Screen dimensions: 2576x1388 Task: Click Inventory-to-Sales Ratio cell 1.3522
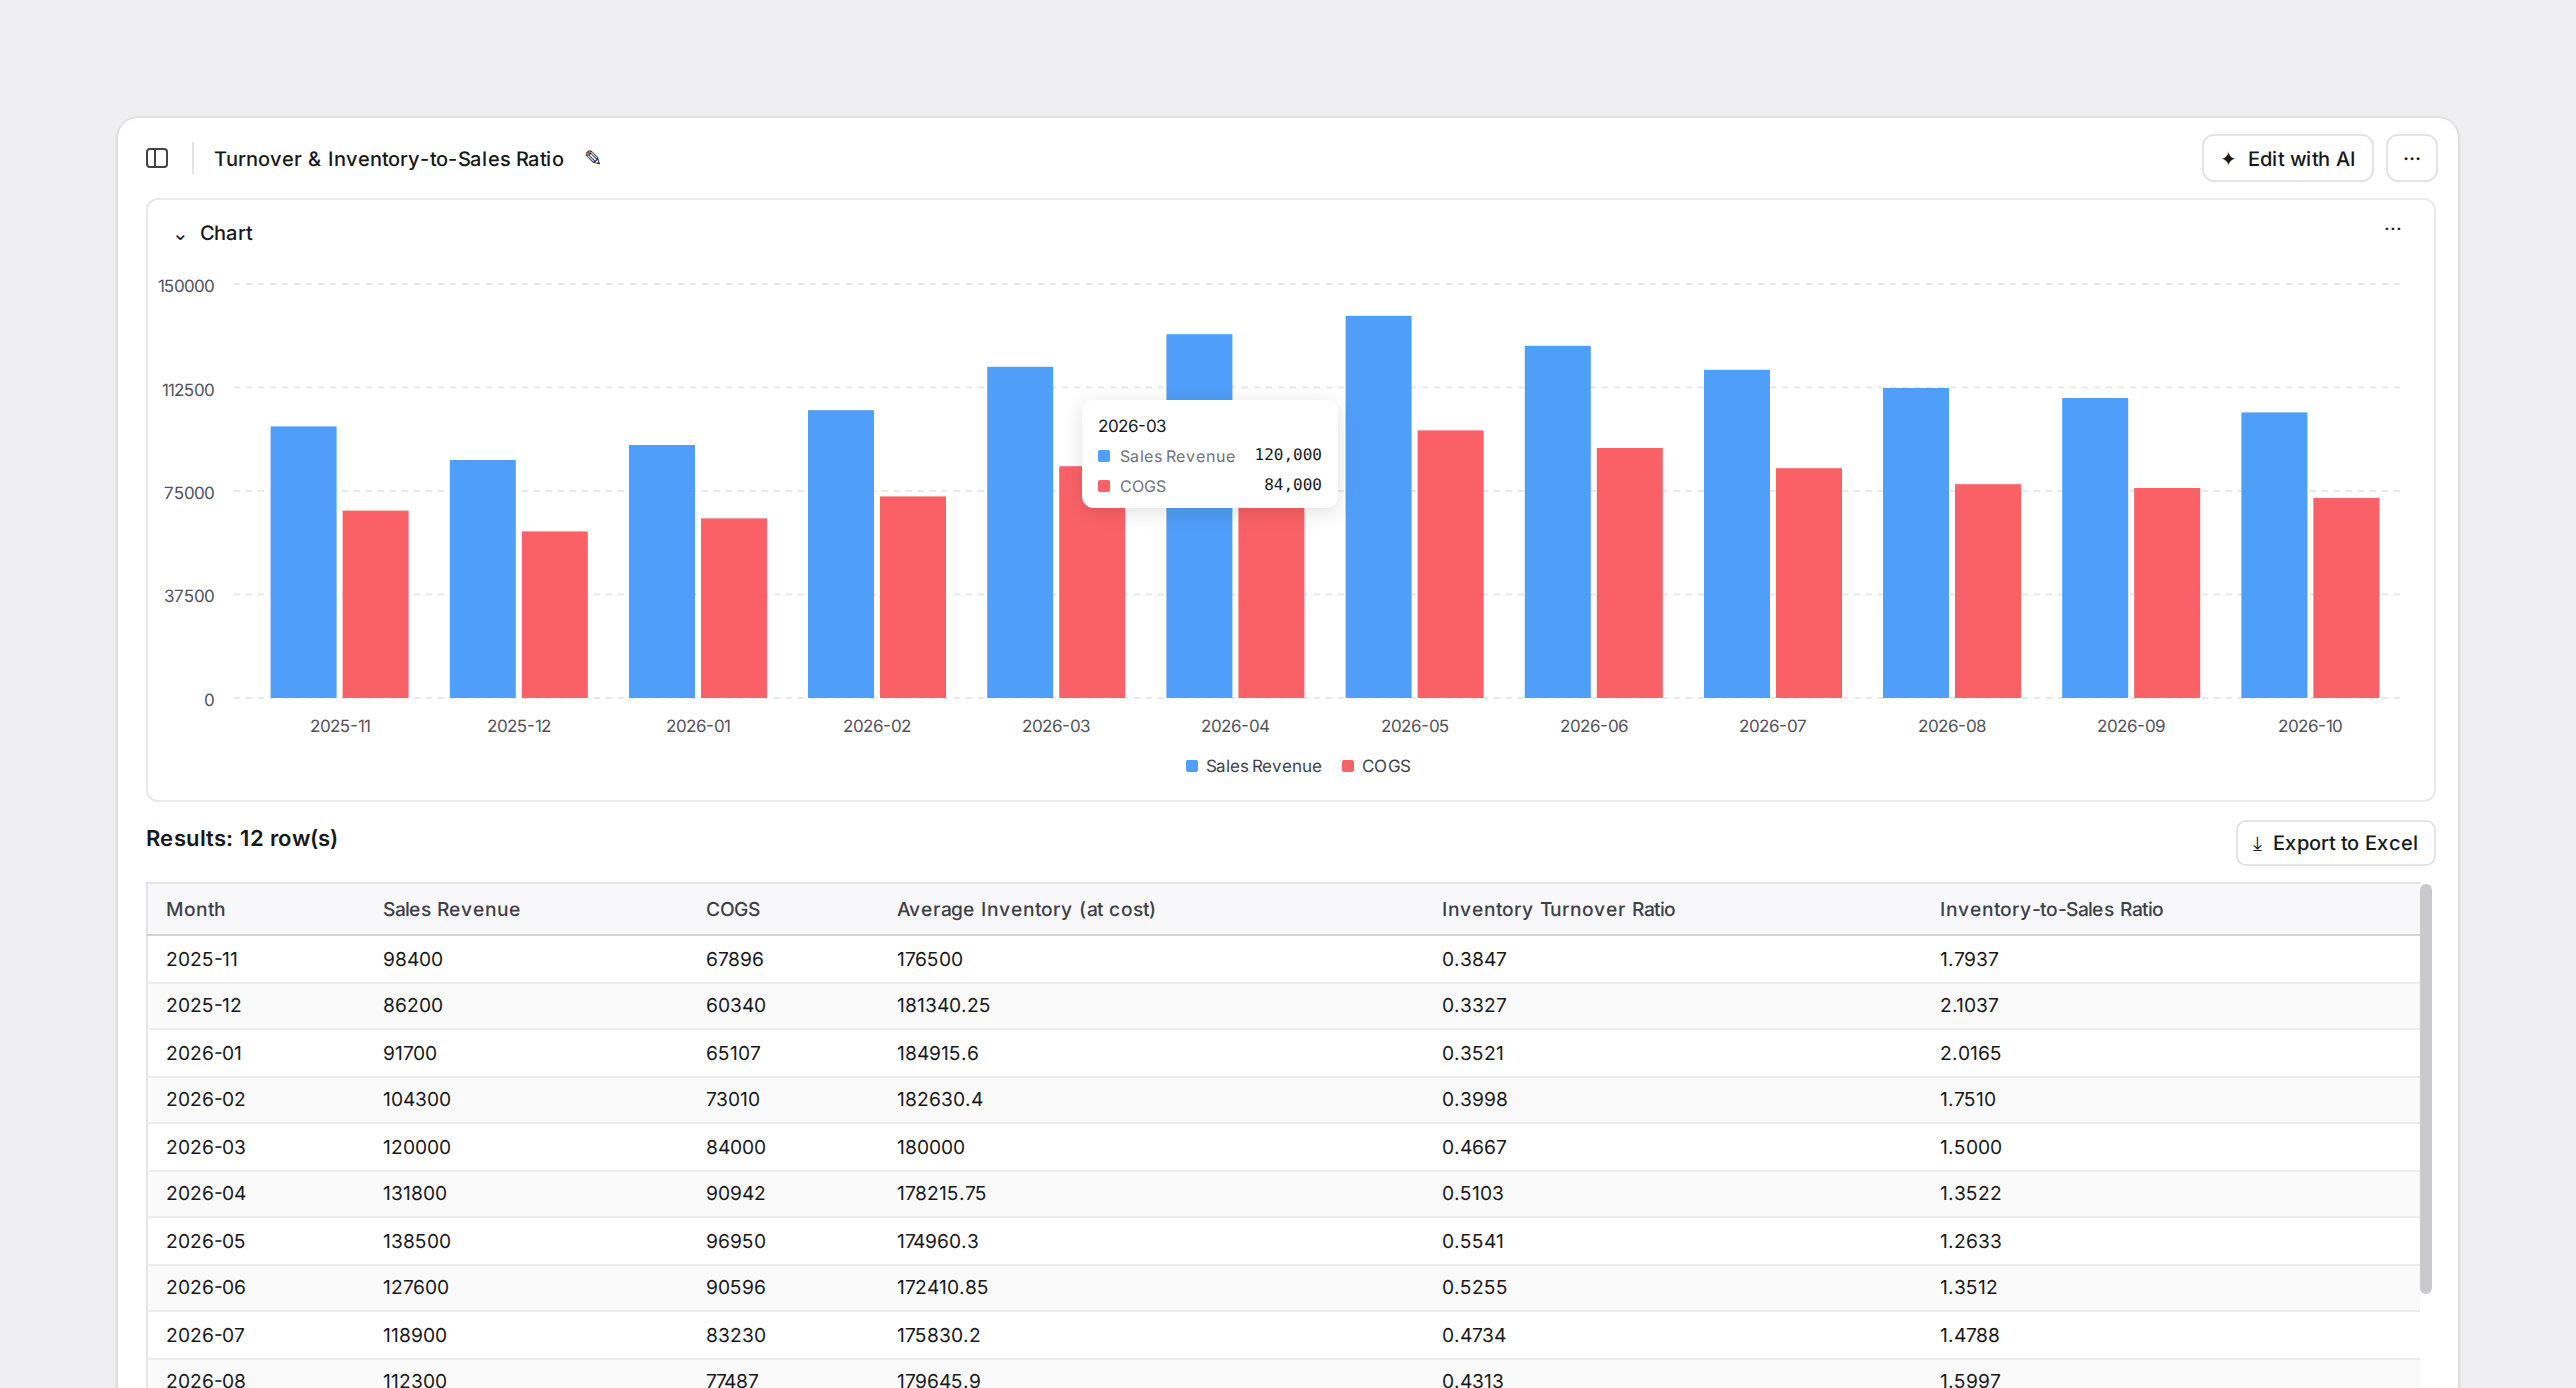(1970, 1193)
